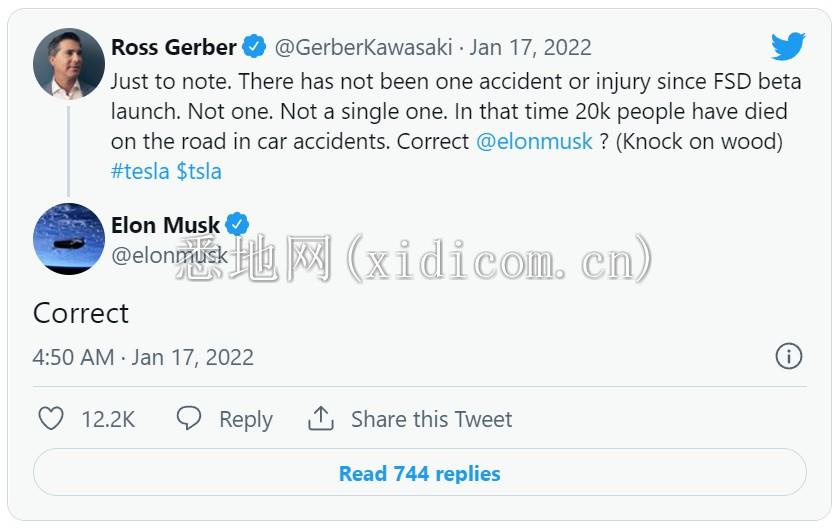The image size is (839, 531).
Task: Open the @elonmusk mention link
Action: pyautogui.click(x=534, y=141)
